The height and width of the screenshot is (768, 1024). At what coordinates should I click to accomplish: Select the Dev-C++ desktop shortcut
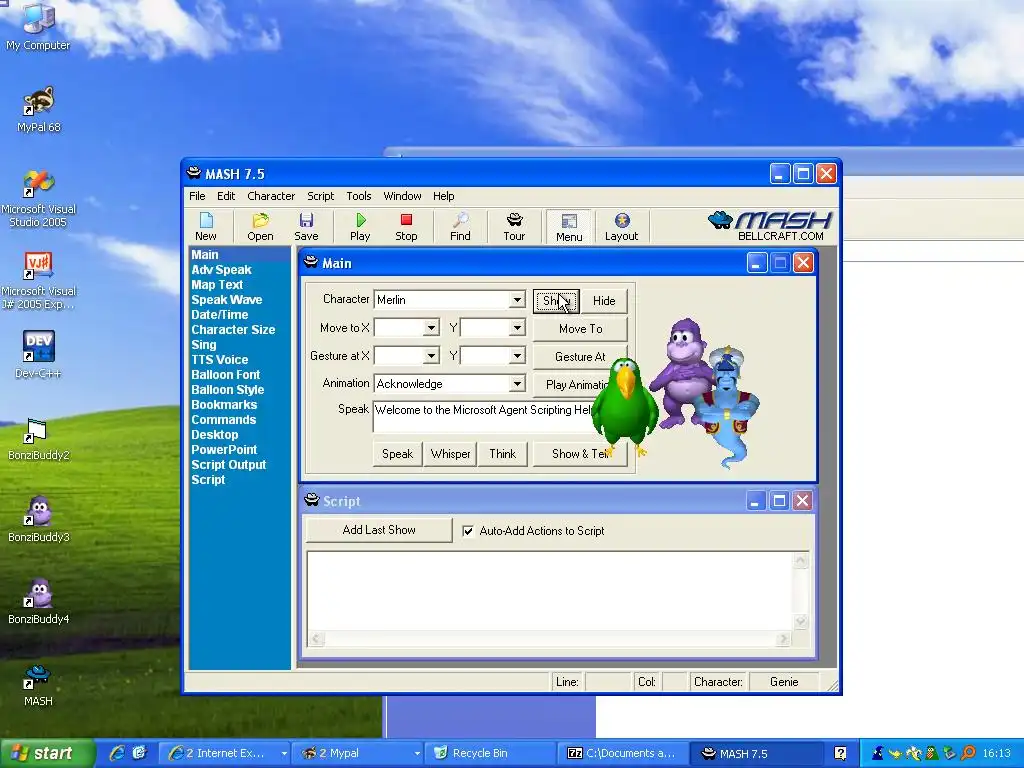tap(39, 355)
